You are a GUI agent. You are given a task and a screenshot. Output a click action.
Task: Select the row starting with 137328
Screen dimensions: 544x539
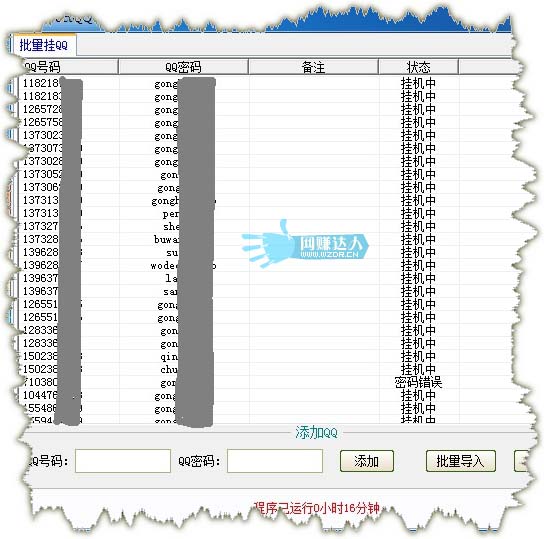(265, 239)
